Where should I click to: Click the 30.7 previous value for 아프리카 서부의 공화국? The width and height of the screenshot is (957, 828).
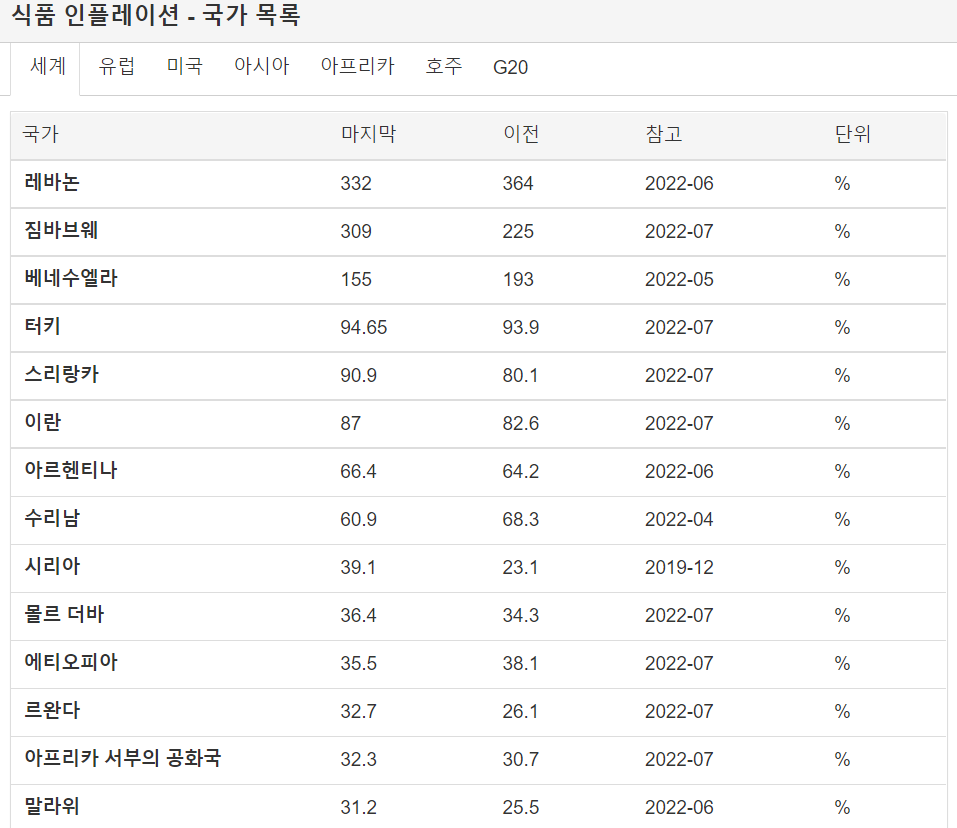pos(521,760)
